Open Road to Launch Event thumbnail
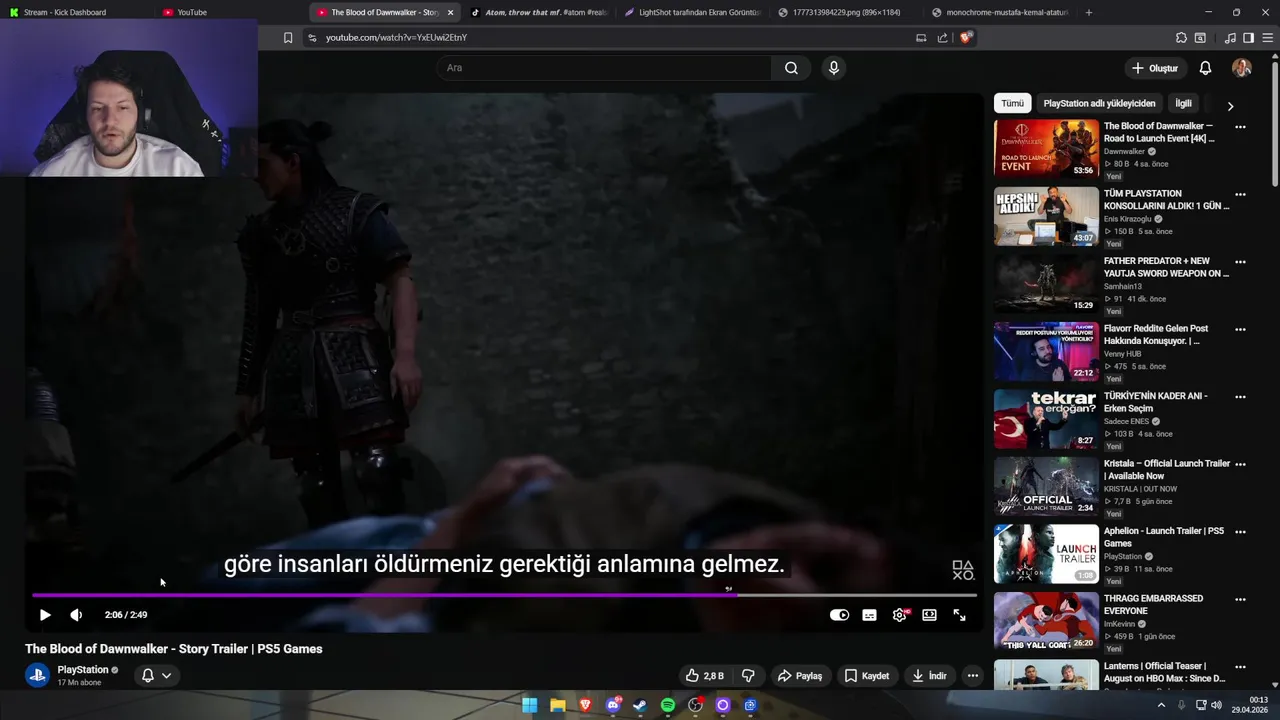 point(1046,149)
